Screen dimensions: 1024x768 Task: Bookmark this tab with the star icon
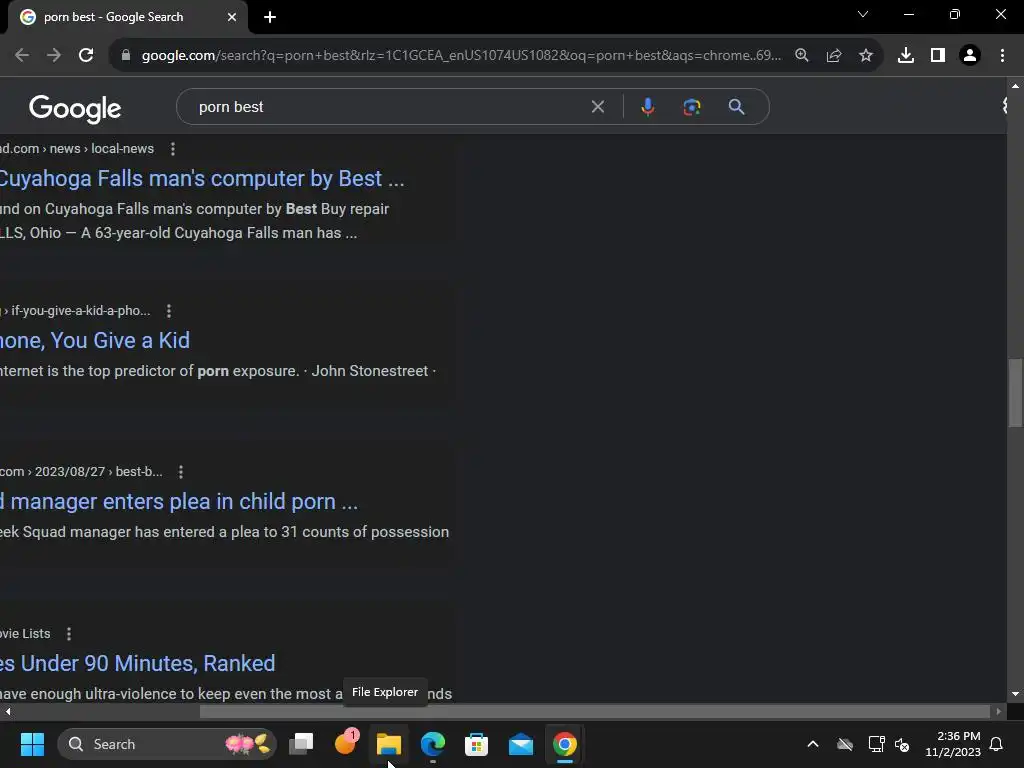(x=865, y=56)
